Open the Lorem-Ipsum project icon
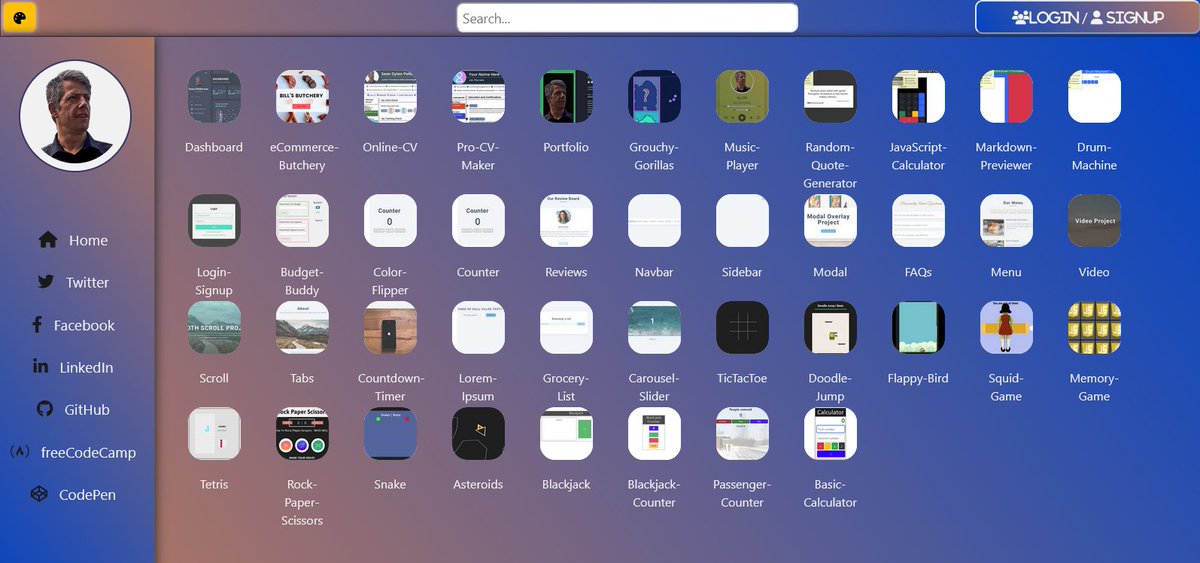Viewport: 1200px width, 563px height. [478, 327]
